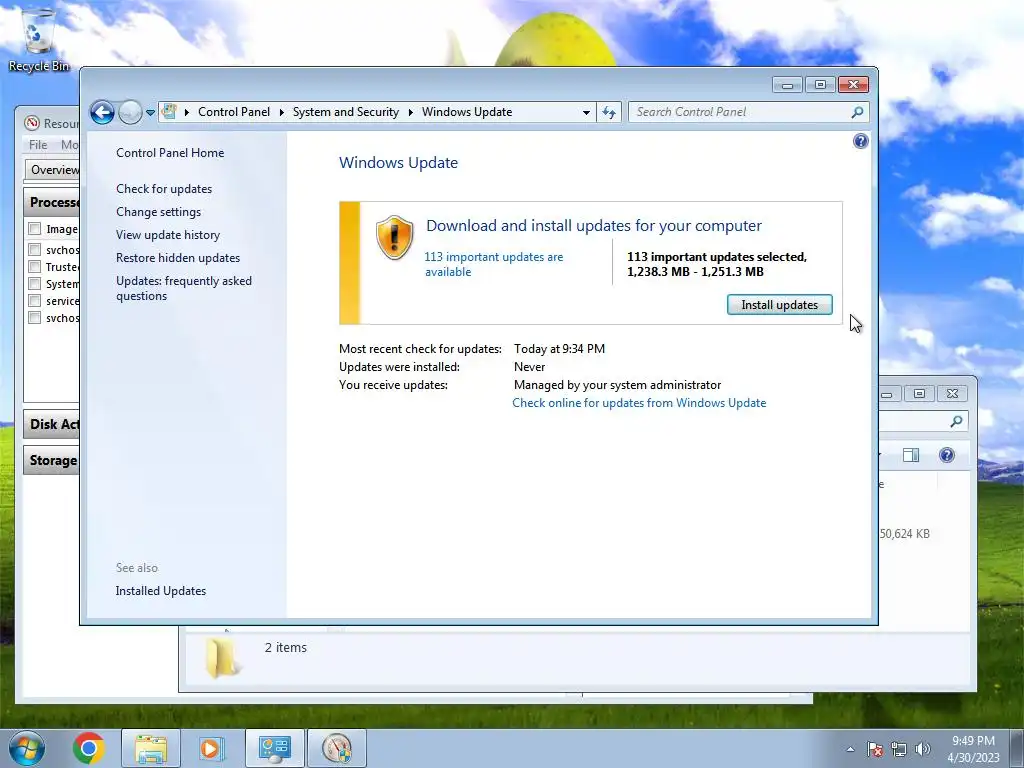Expand the Disk Activity section header
The width and height of the screenshot is (1024, 768).
pyautogui.click(x=52, y=424)
